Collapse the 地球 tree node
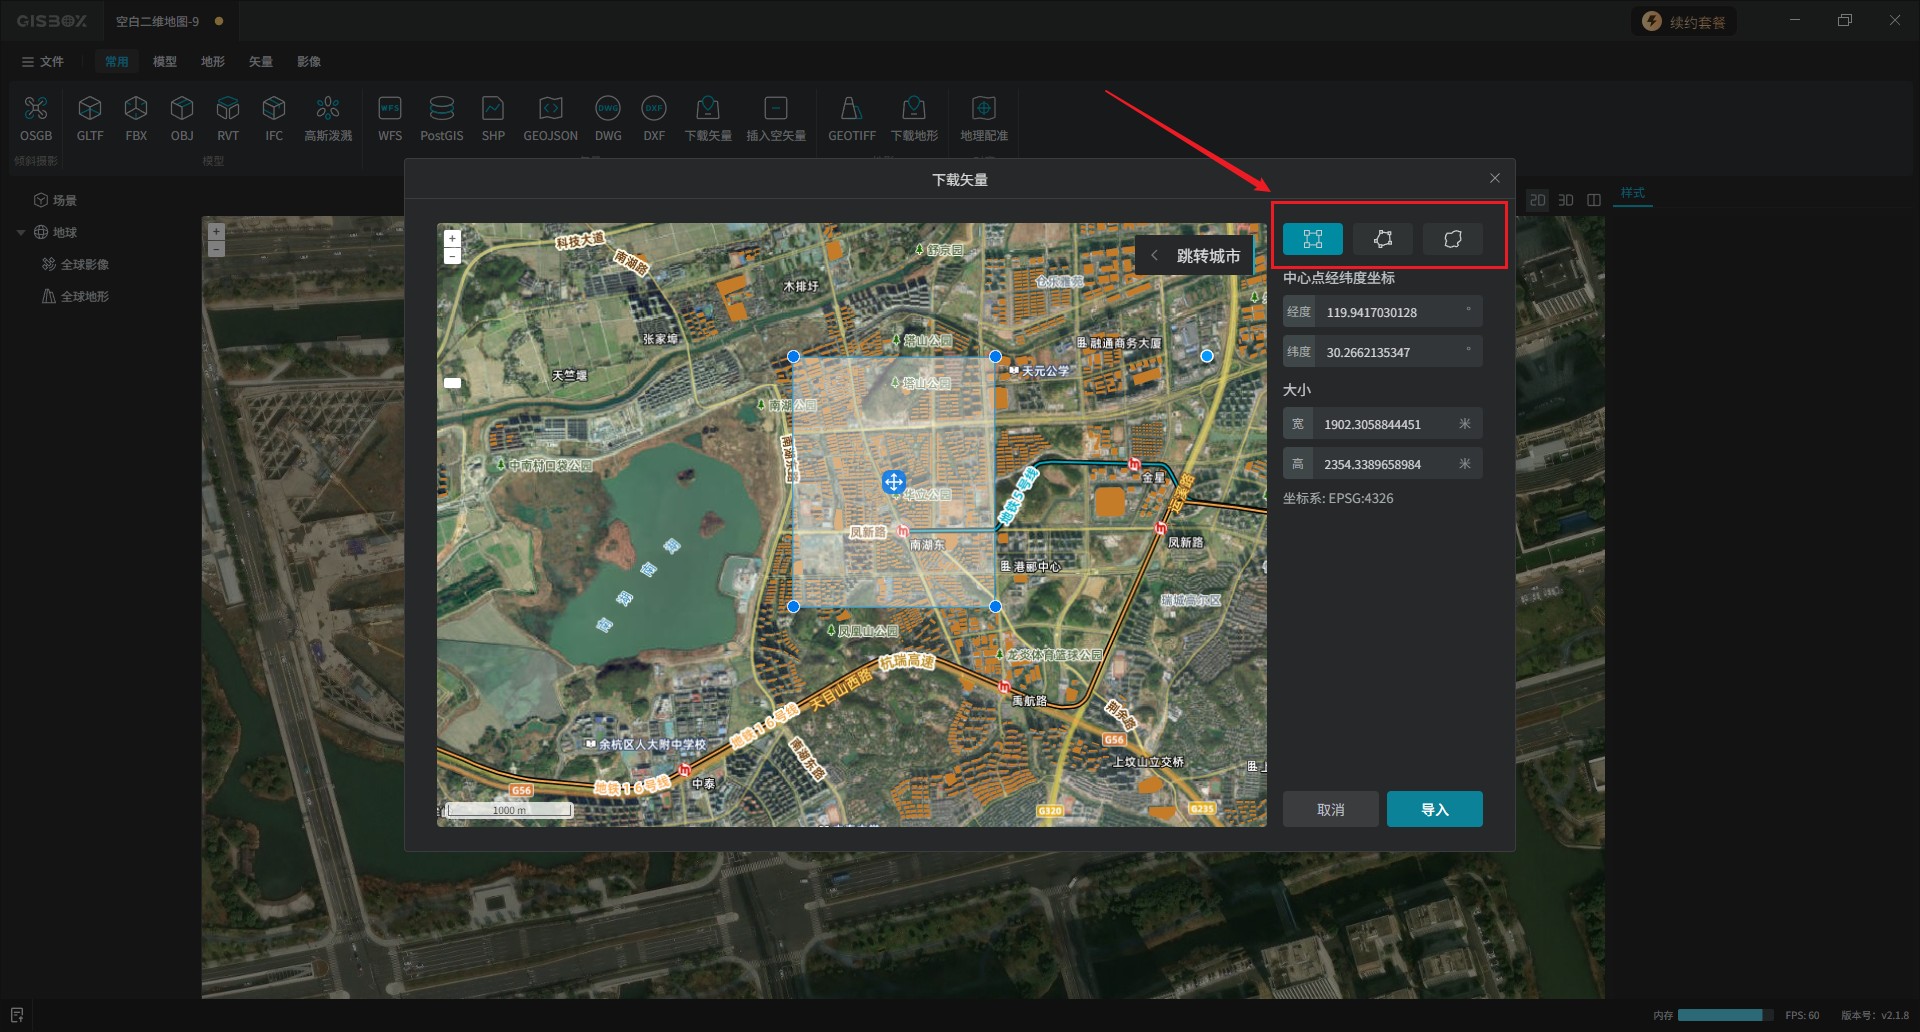1920x1032 pixels. pyautogui.click(x=21, y=233)
